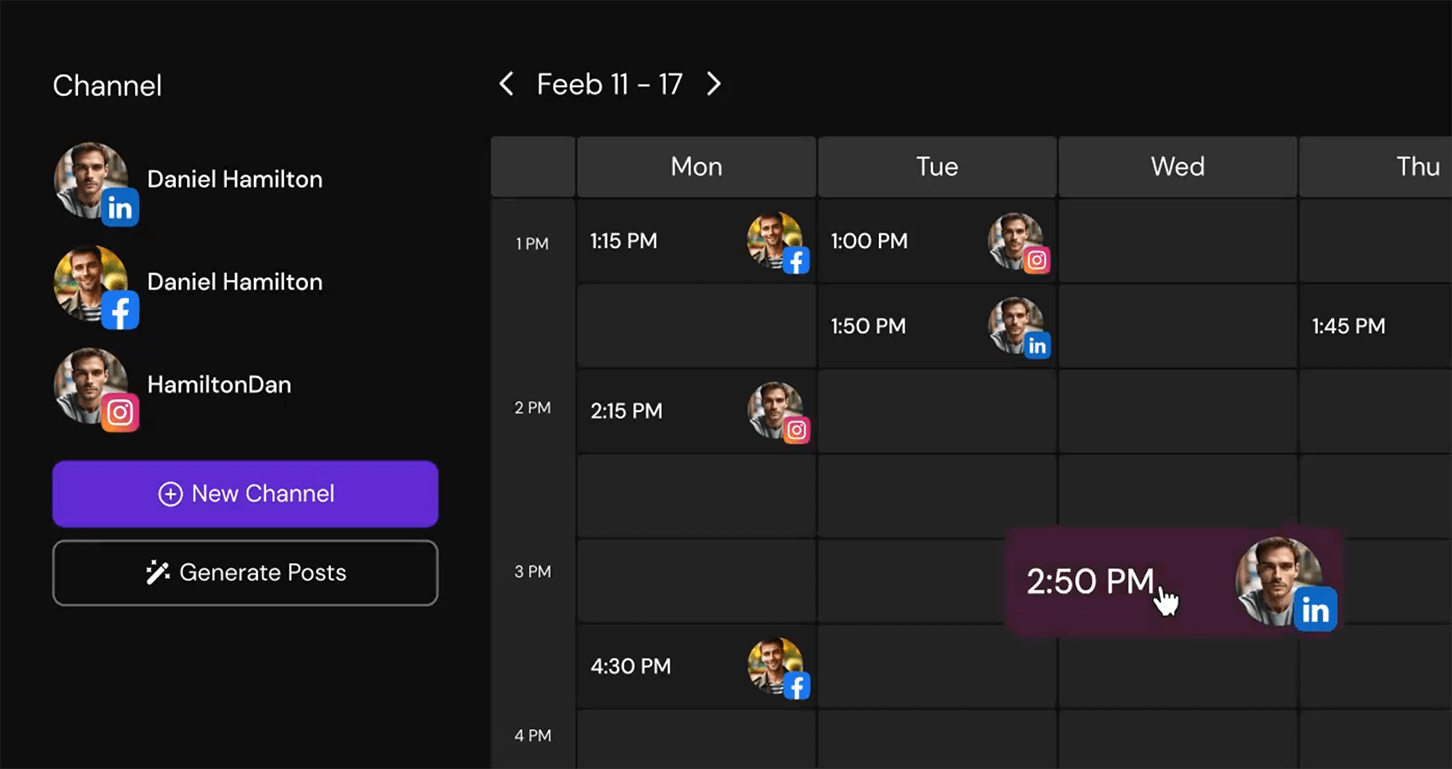1452x769 pixels.
Task: Select the Tue column header
Action: (937, 167)
